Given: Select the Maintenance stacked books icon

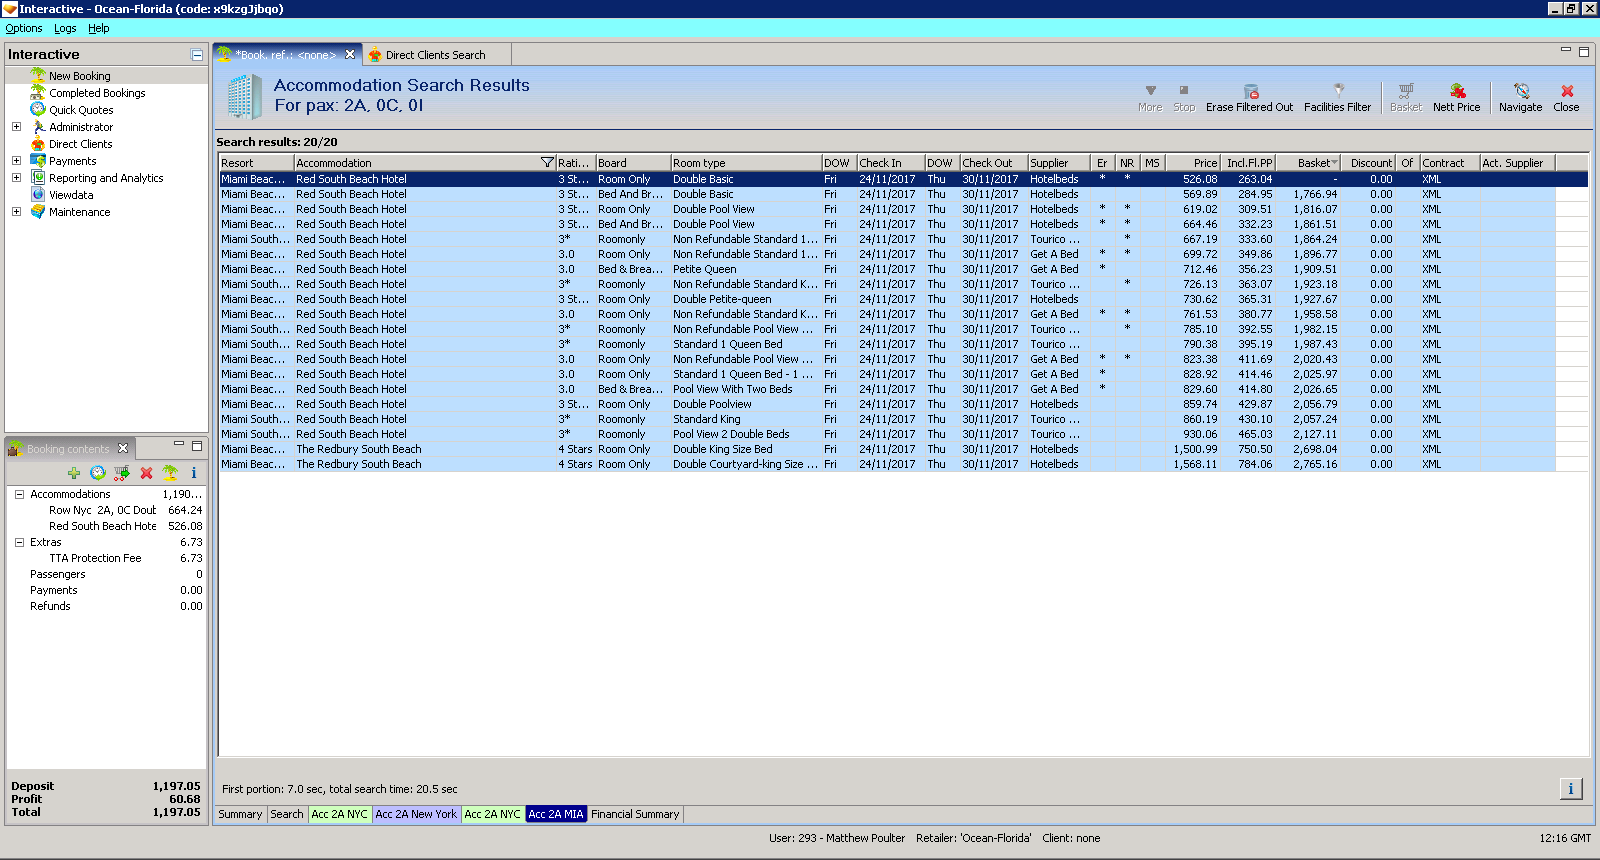Looking at the screenshot, I should [x=38, y=211].
